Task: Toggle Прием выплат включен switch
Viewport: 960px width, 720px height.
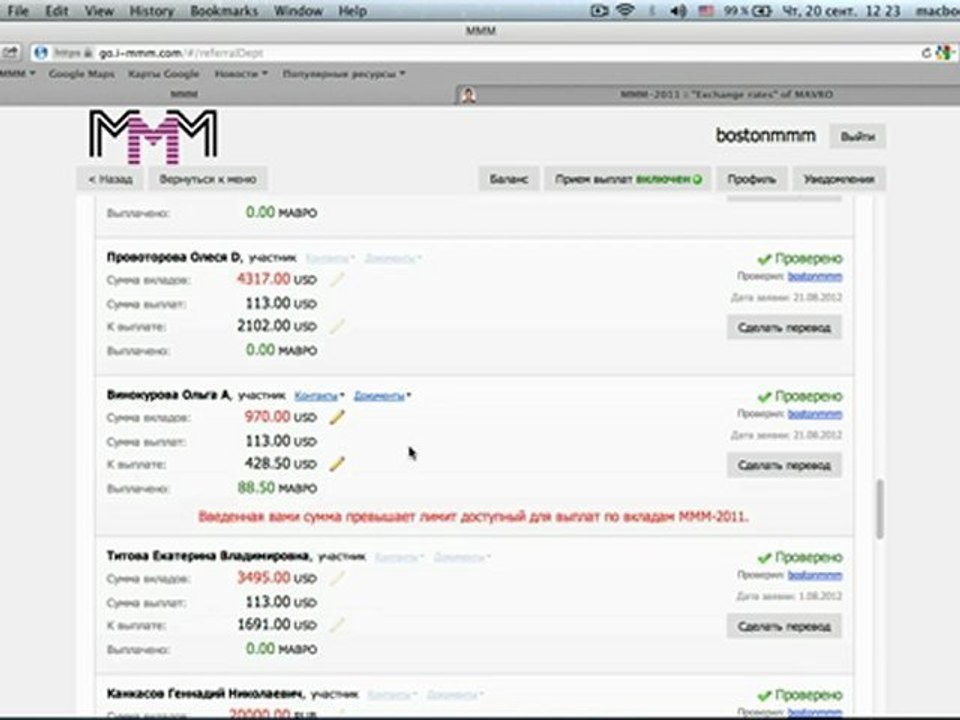Action: tap(628, 179)
